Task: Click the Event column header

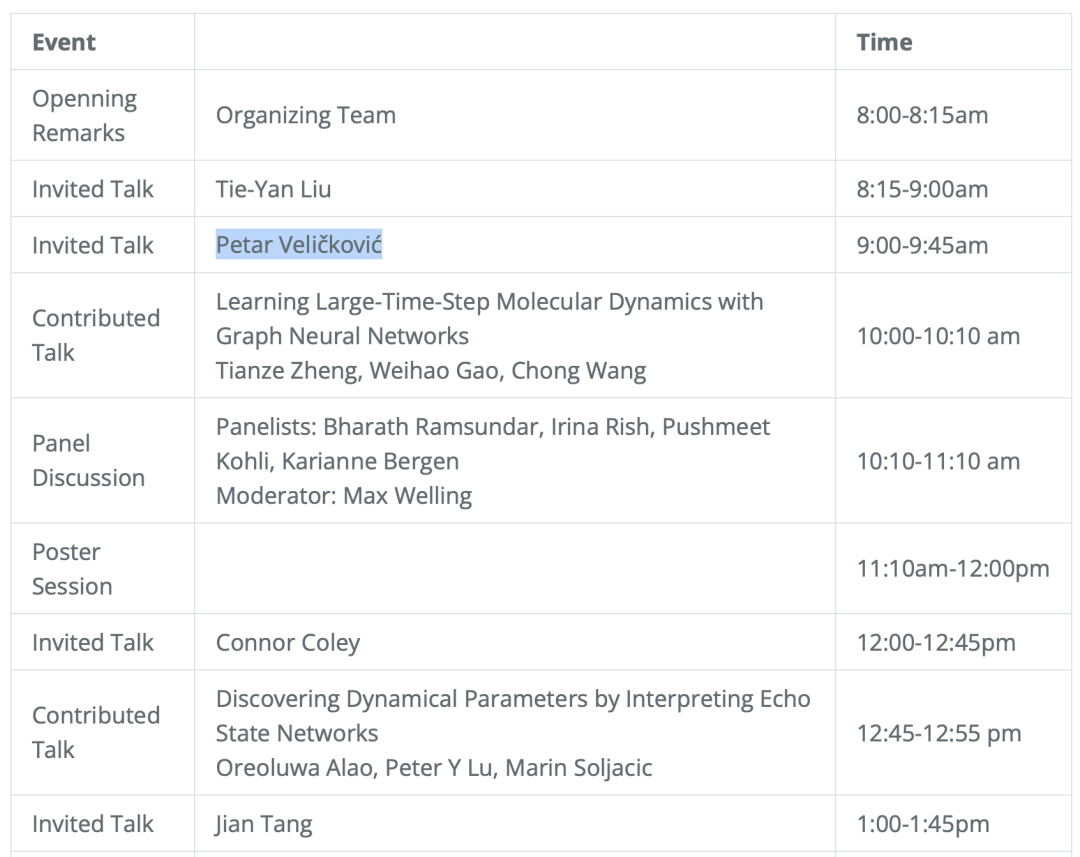Action: tap(64, 43)
